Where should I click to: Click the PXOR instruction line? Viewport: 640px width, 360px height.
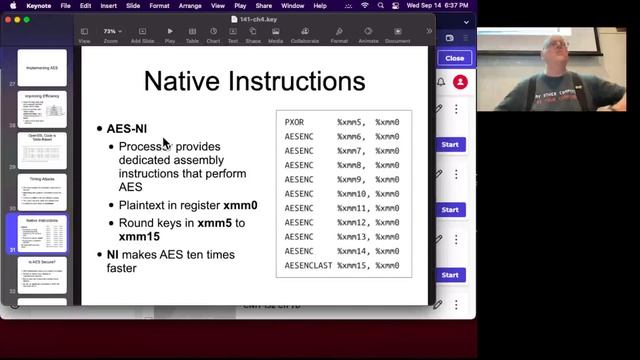click(342, 122)
